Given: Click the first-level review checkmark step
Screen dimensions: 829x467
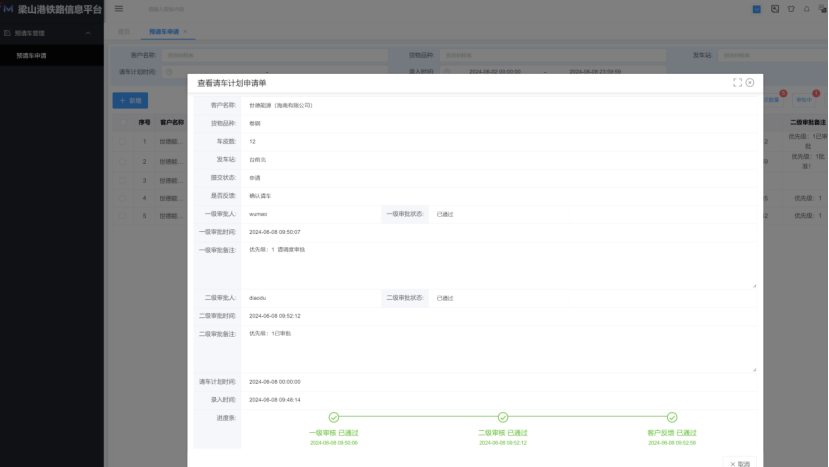Looking at the screenshot, I should 334,417.
